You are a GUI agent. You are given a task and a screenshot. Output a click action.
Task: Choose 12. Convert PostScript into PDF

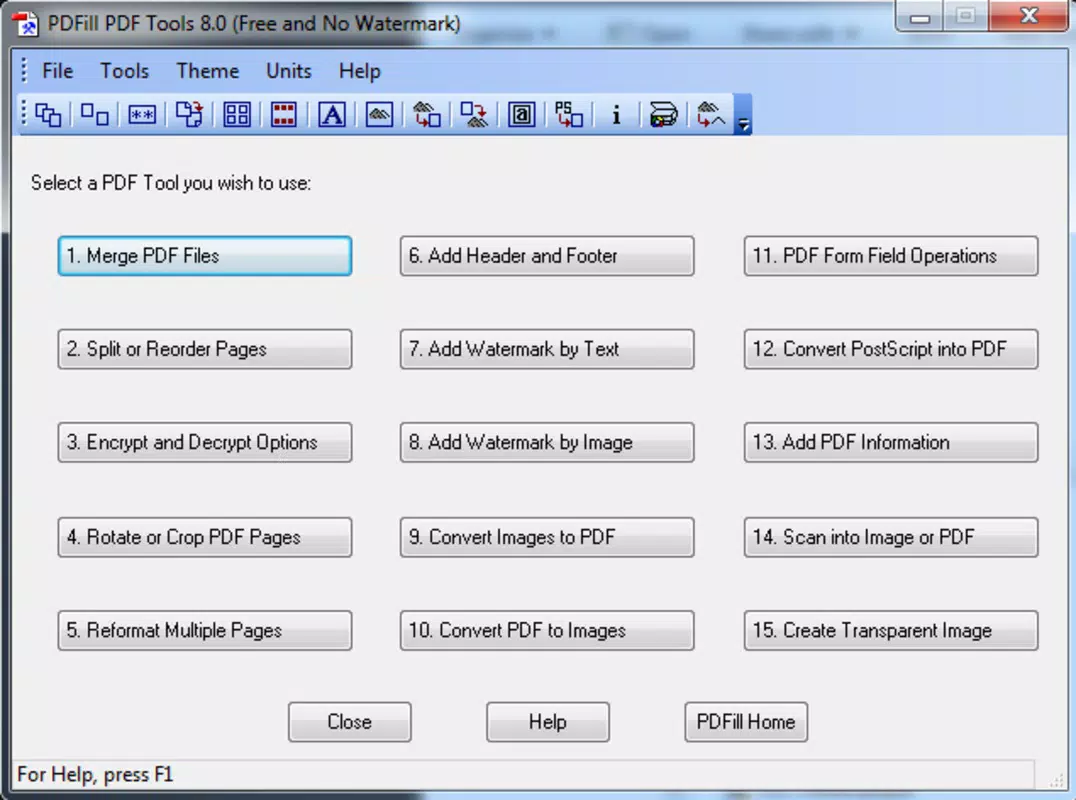[x=891, y=349]
